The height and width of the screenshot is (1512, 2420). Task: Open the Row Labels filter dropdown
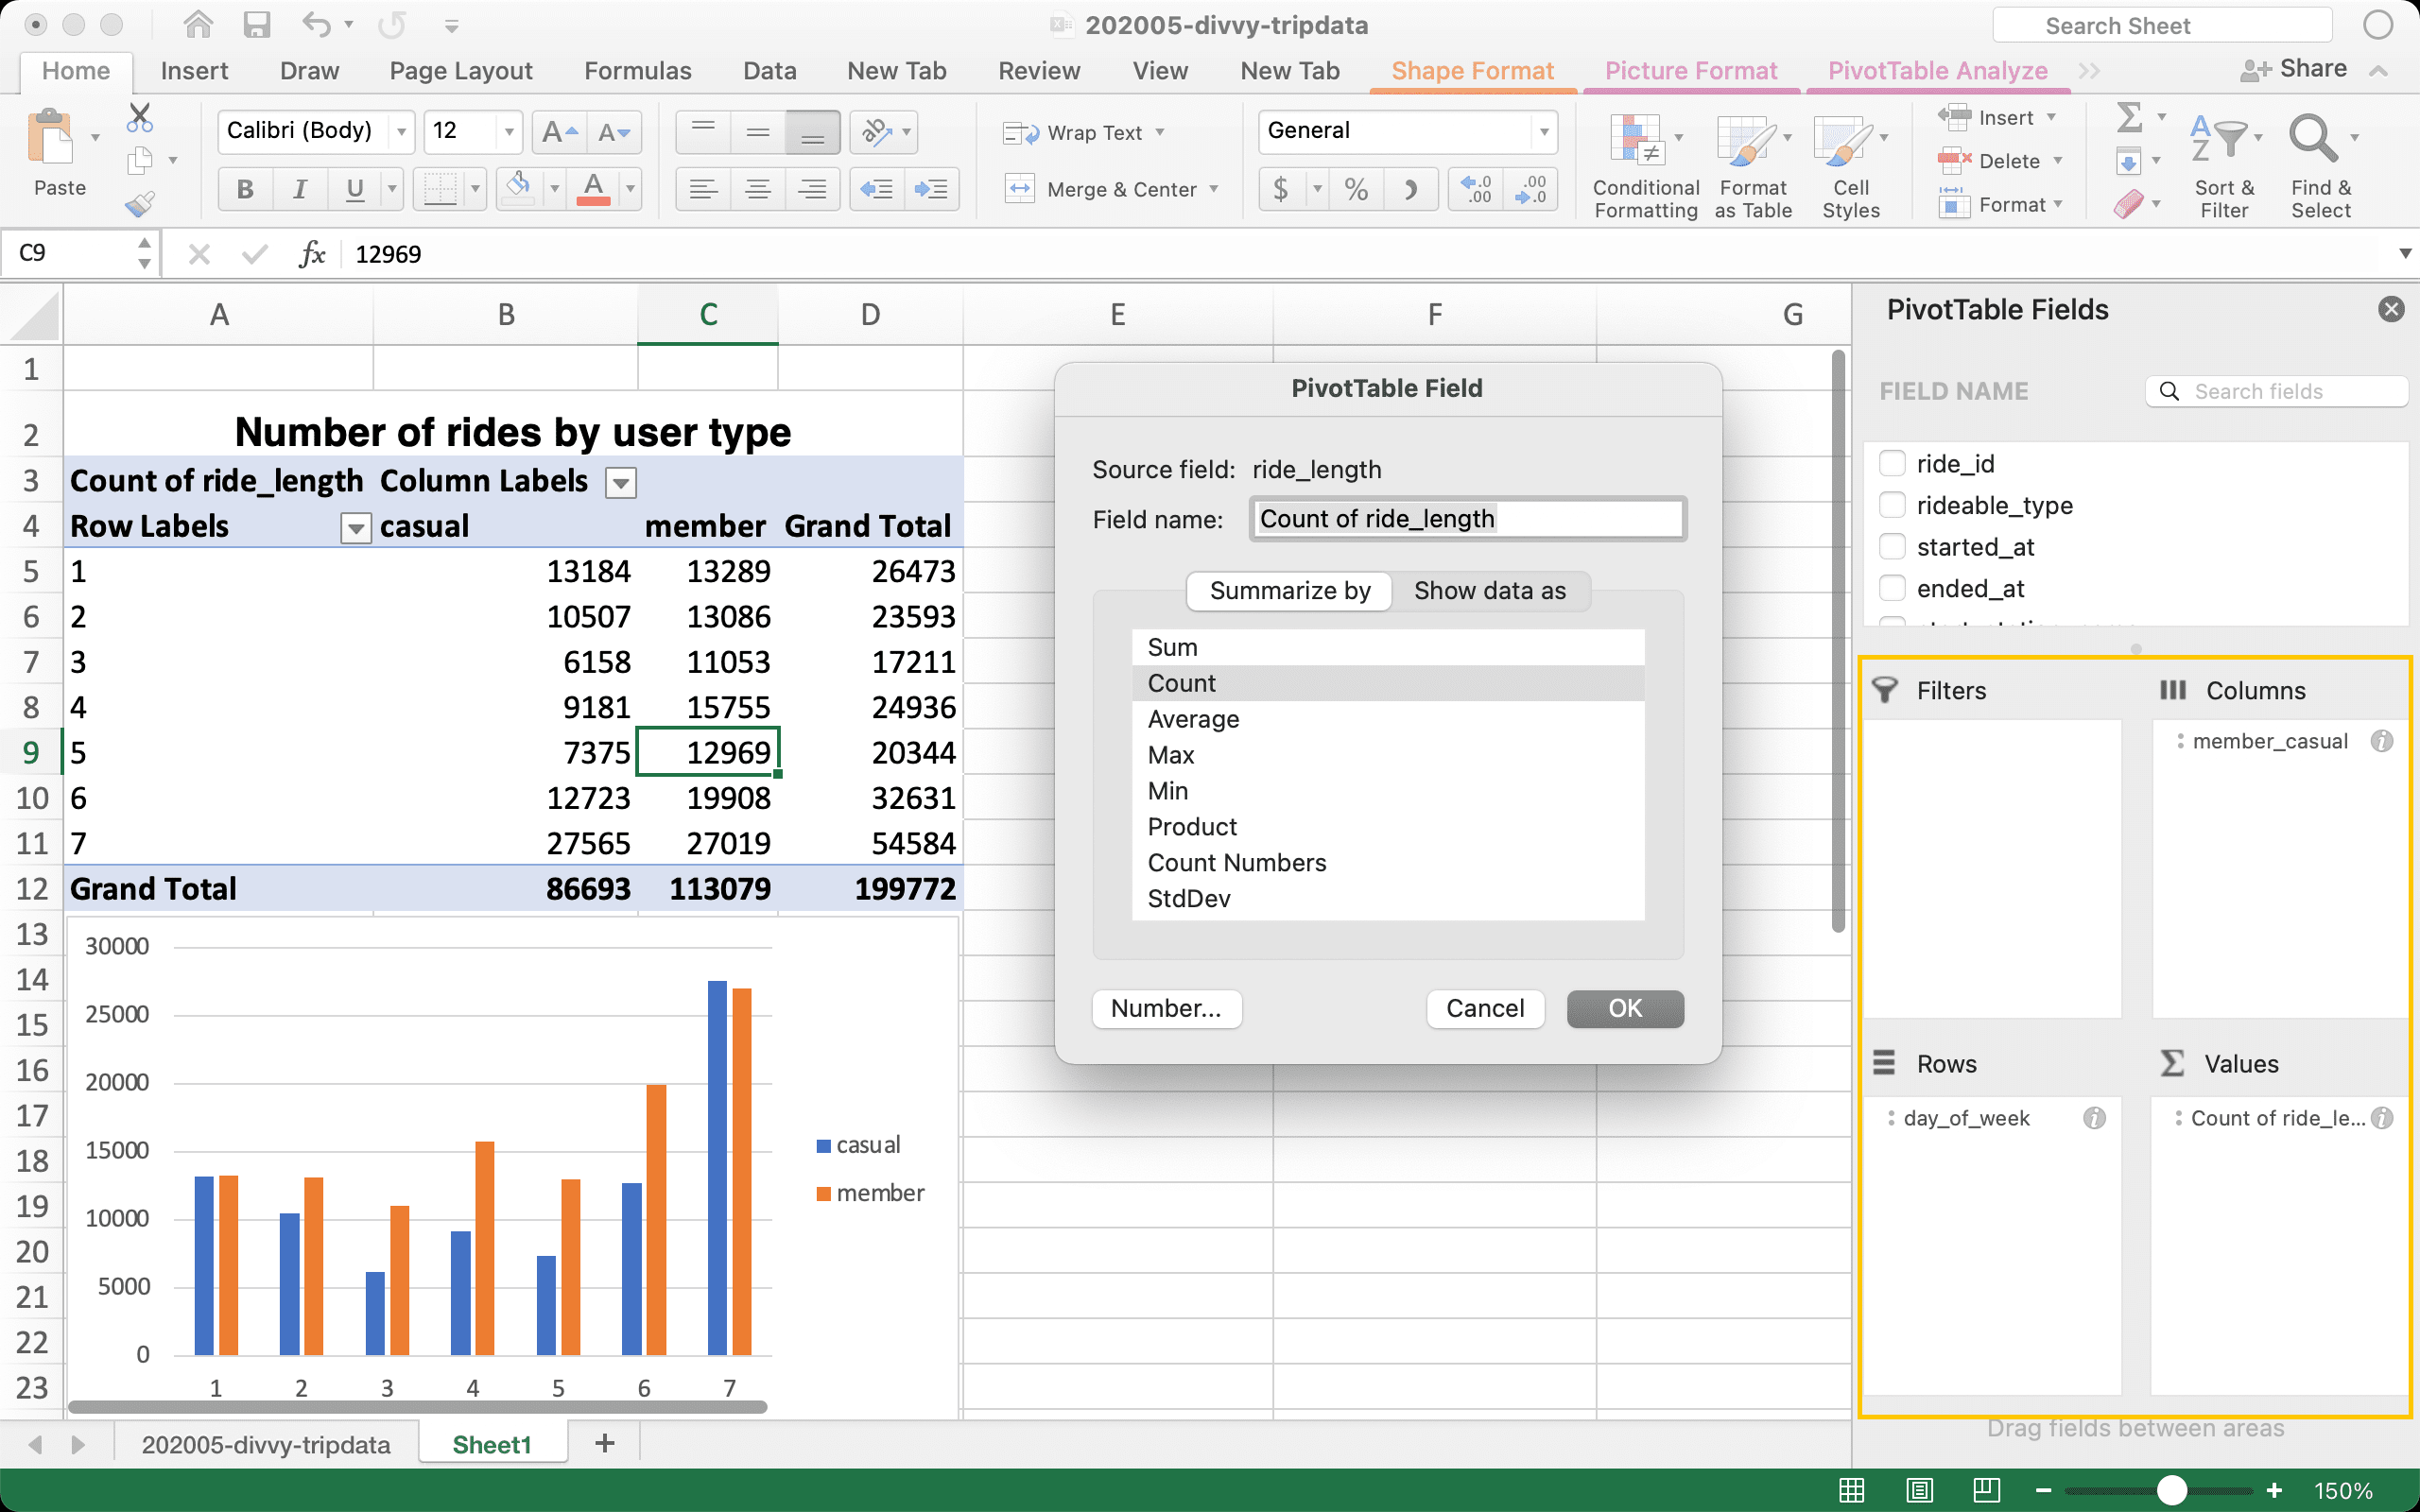point(355,527)
